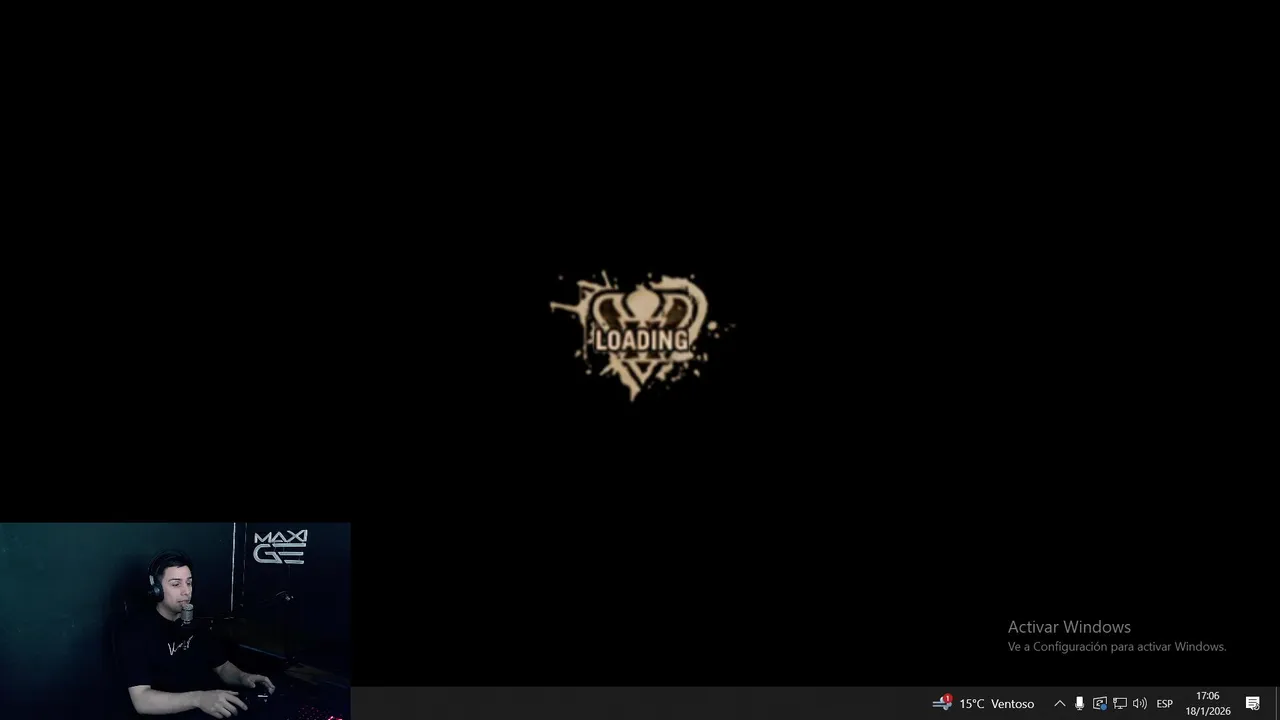Click the streamer webcam overlay
This screenshot has width=1280, height=720.
175,621
